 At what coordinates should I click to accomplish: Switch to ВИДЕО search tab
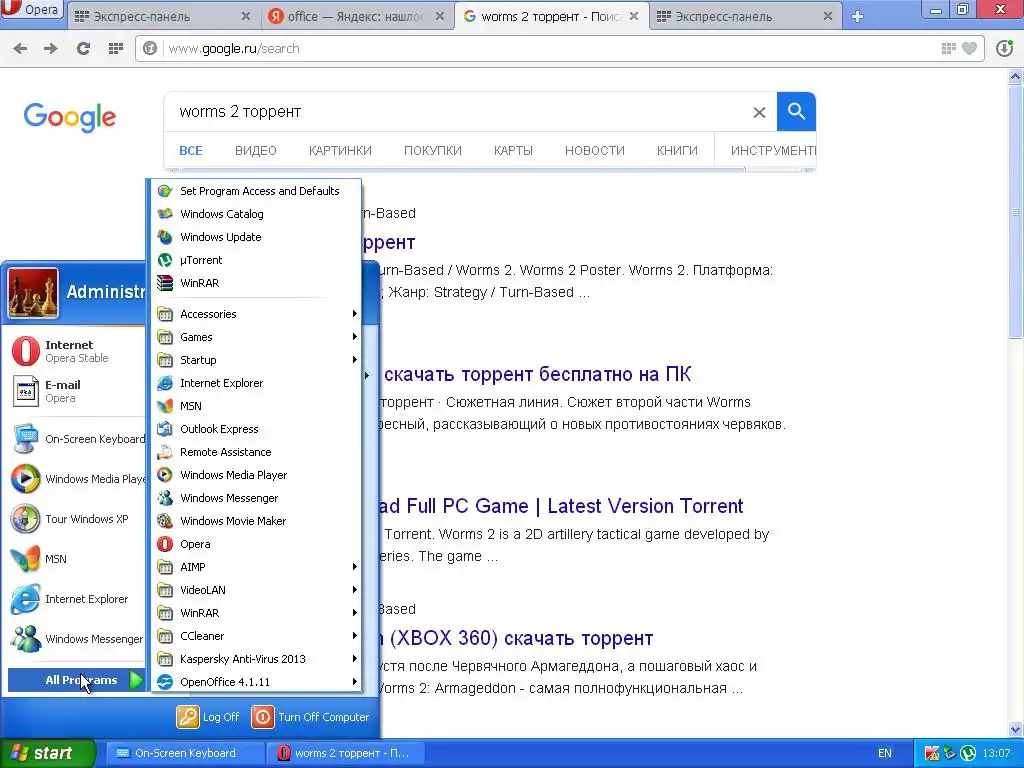[x=255, y=151]
